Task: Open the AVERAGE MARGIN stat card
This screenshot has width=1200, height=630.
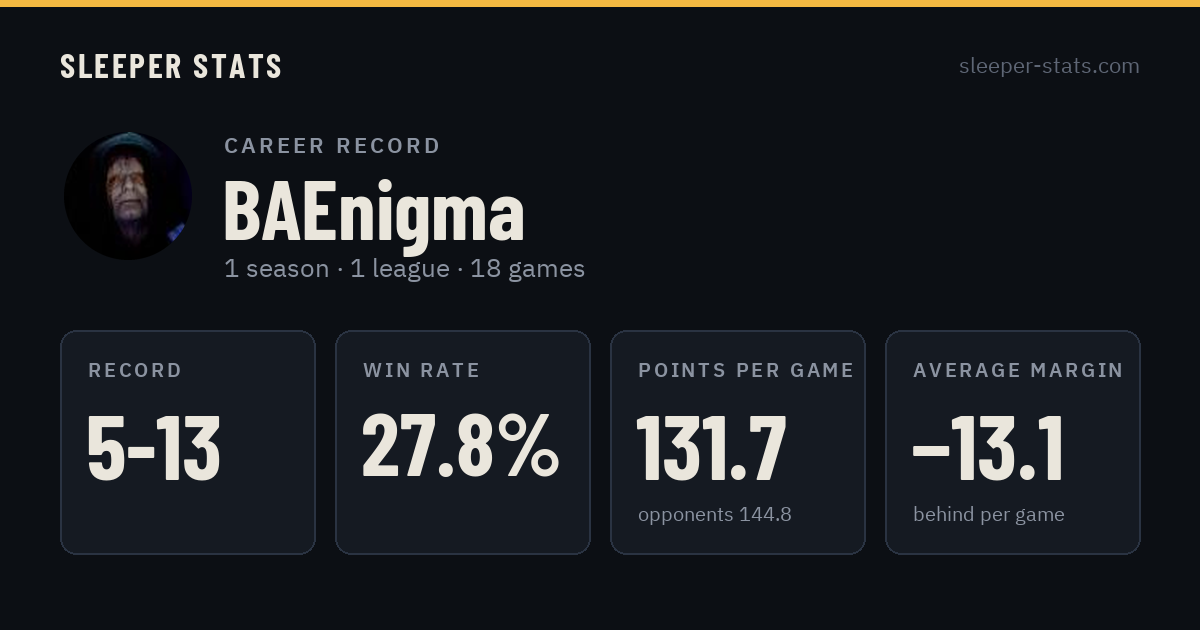Action: [1013, 442]
